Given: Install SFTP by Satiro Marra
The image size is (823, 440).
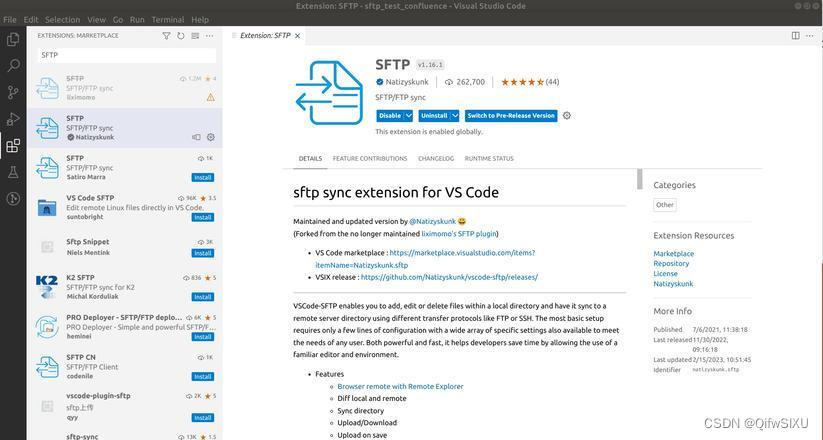Looking at the screenshot, I should coord(203,177).
